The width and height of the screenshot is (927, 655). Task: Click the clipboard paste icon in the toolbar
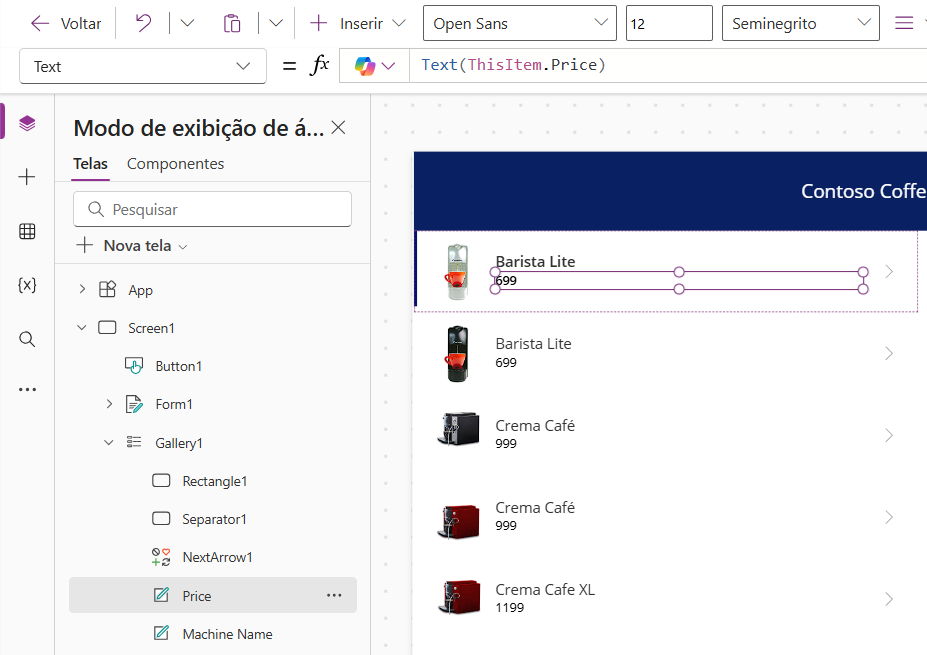(x=232, y=22)
